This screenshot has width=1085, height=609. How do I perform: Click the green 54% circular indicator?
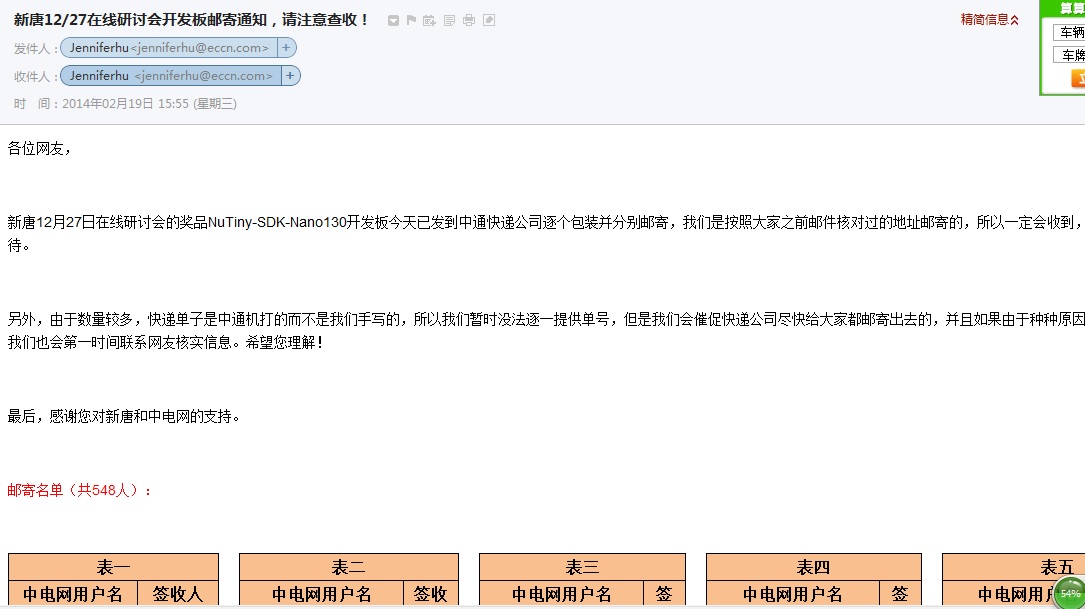(x=1069, y=592)
